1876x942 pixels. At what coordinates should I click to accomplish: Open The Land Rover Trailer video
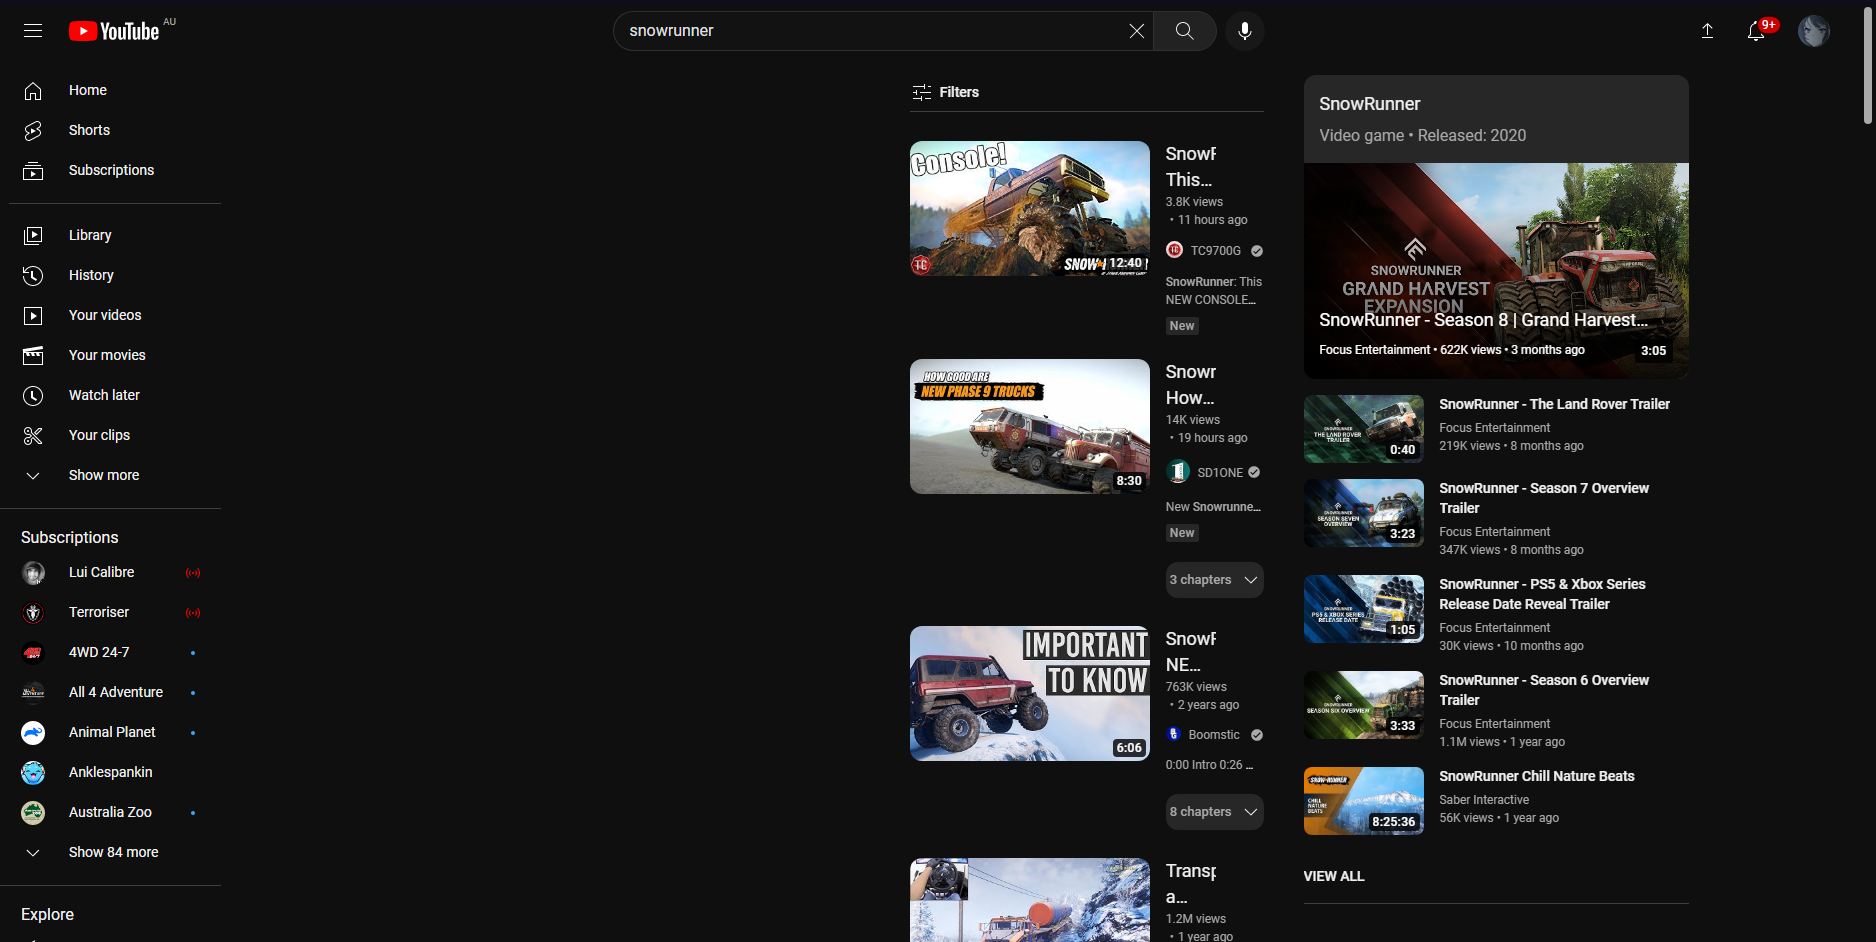[x=1554, y=404]
